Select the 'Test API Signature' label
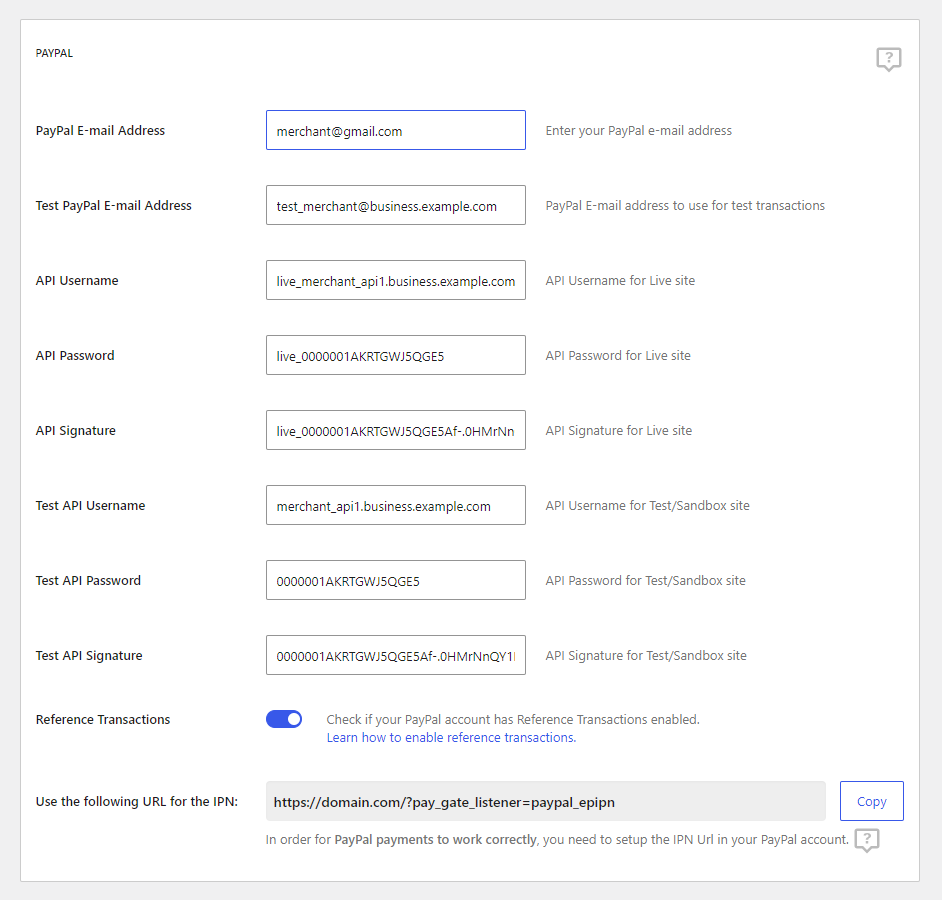This screenshot has width=942, height=900. pyautogui.click(x=89, y=656)
